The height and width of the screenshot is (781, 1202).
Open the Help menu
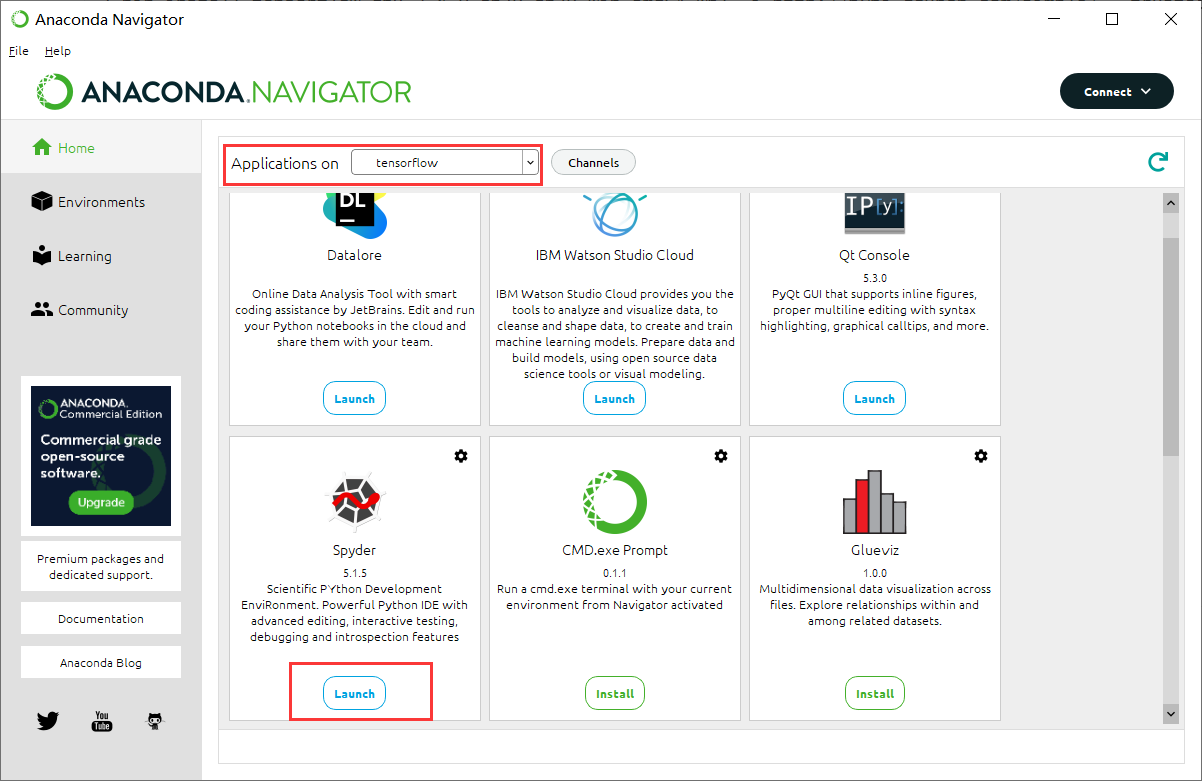(x=58, y=51)
